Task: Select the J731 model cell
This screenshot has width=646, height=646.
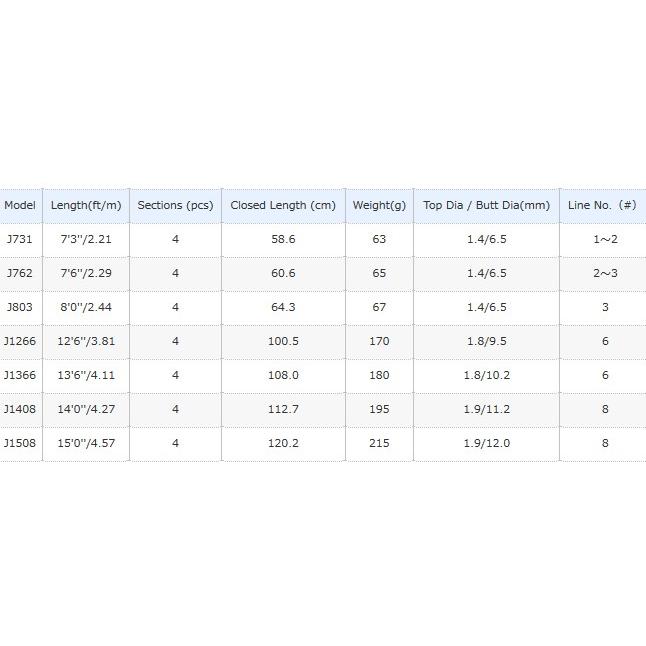Action: [x=19, y=240]
